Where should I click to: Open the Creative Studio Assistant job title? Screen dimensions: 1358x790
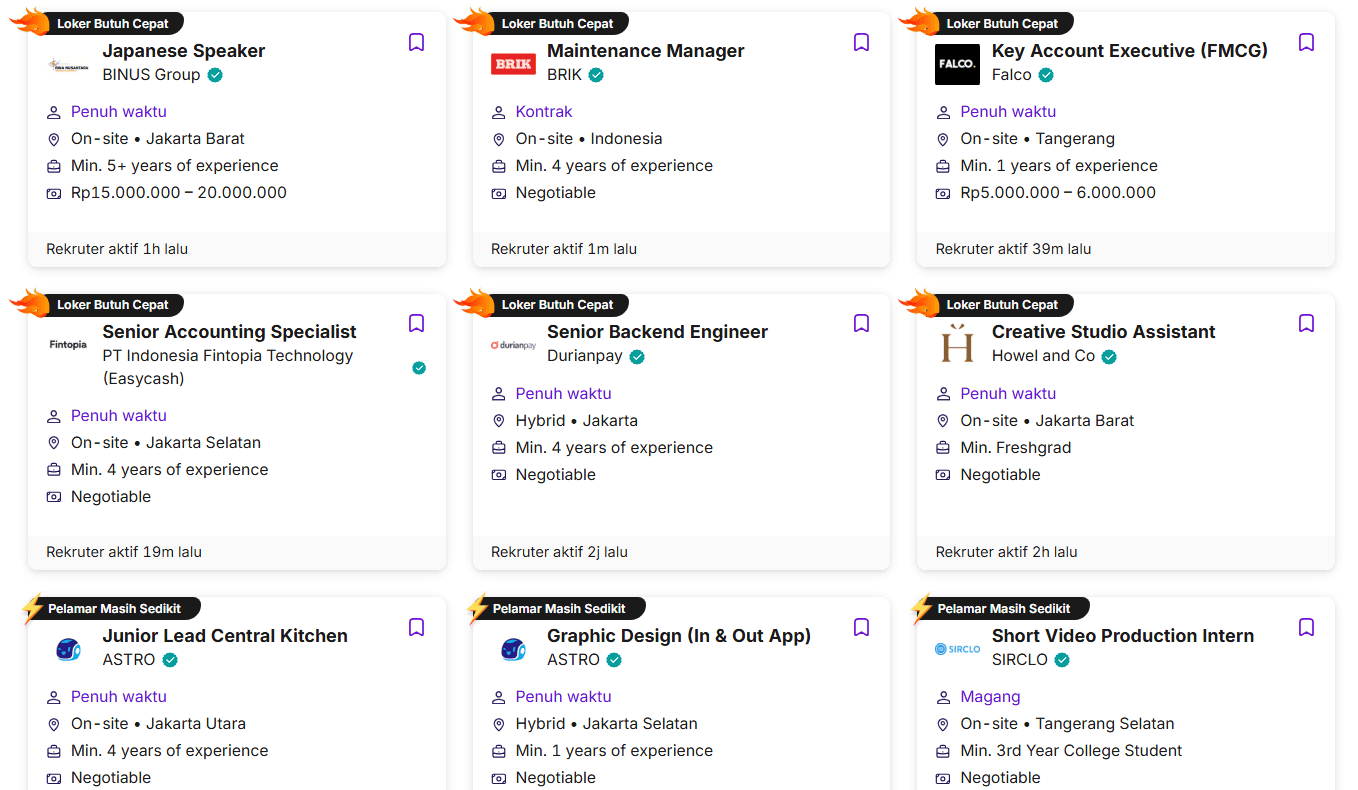pos(1103,332)
